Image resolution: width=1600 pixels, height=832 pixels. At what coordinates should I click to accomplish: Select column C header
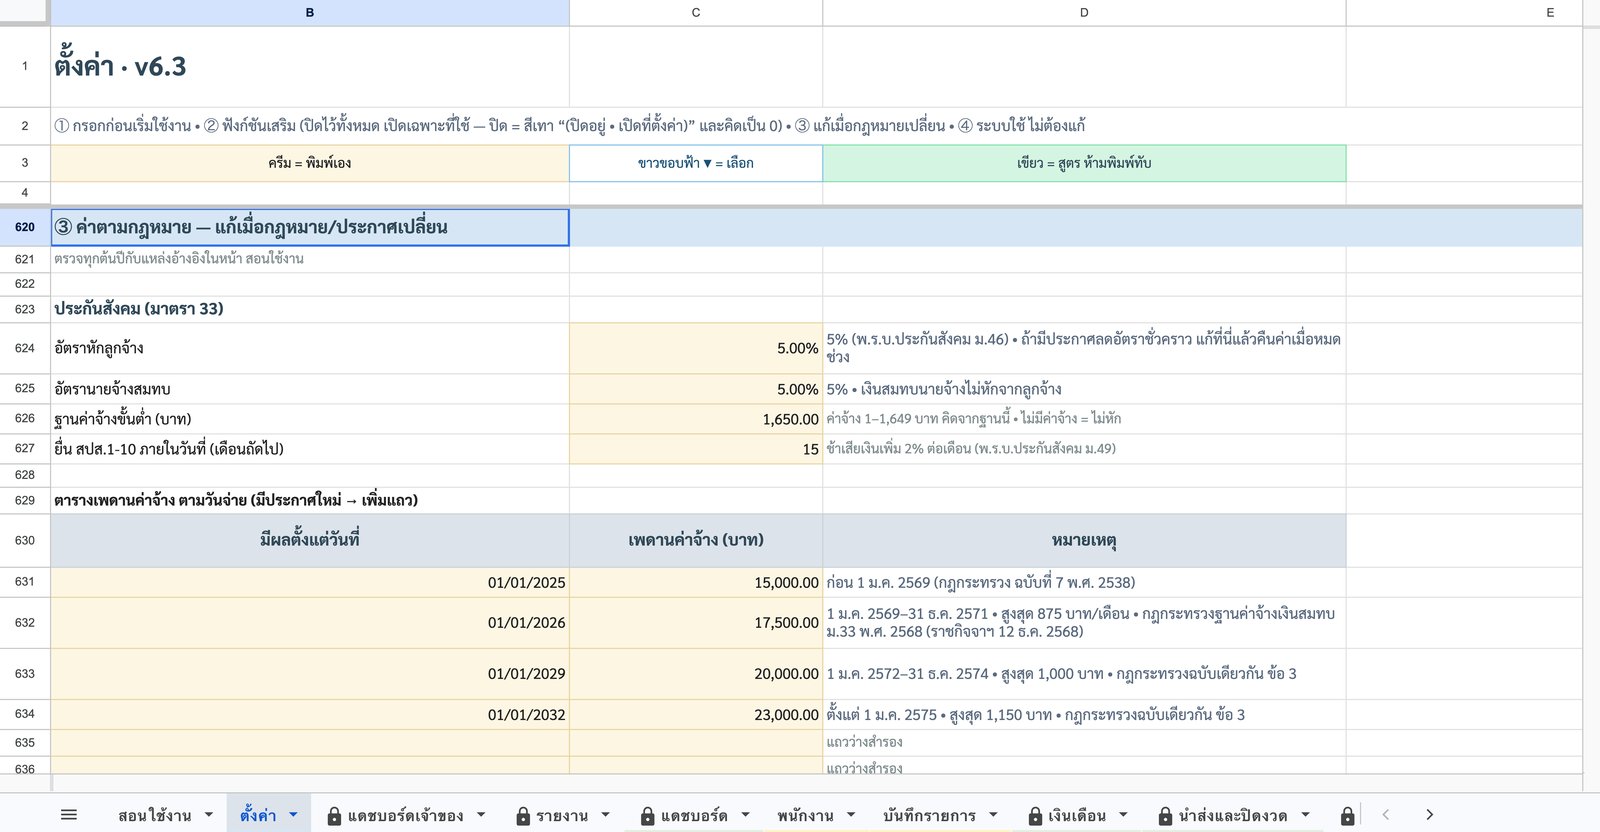point(696,13)
